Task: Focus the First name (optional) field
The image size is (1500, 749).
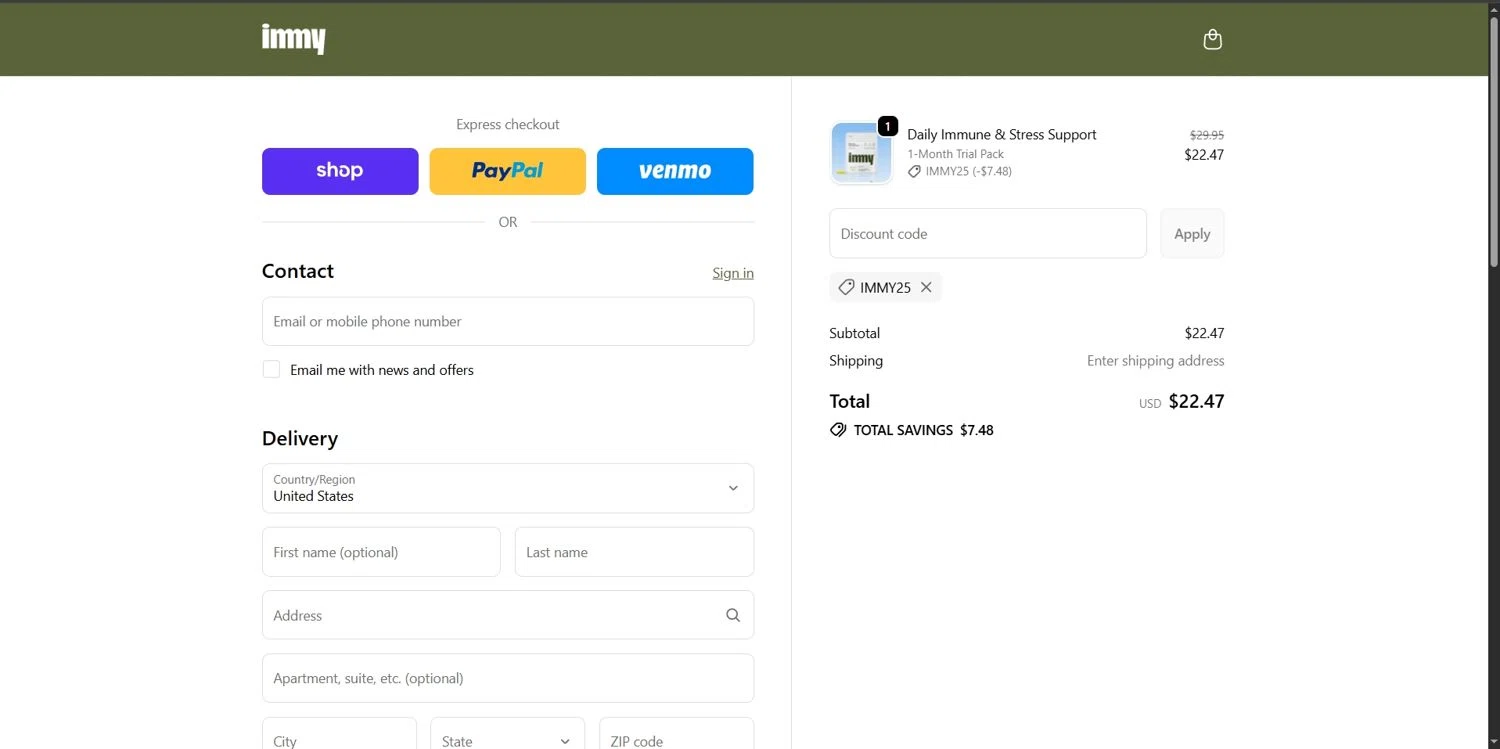Action: pyautogui.click(x=381, y=552)
